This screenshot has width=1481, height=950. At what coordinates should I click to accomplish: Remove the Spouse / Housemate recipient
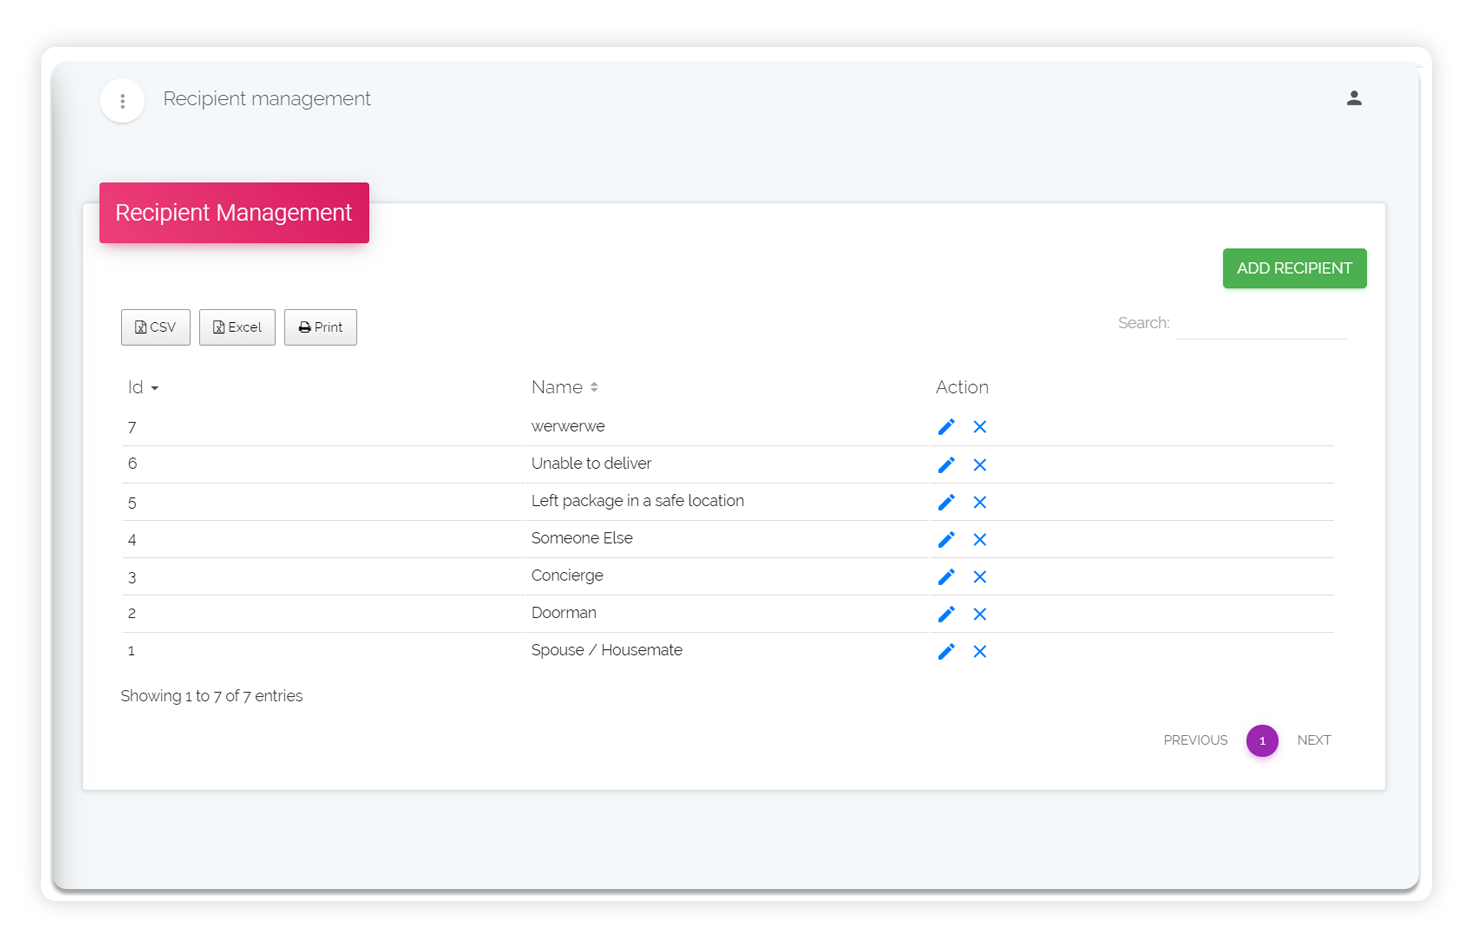(x=980, y=651)
